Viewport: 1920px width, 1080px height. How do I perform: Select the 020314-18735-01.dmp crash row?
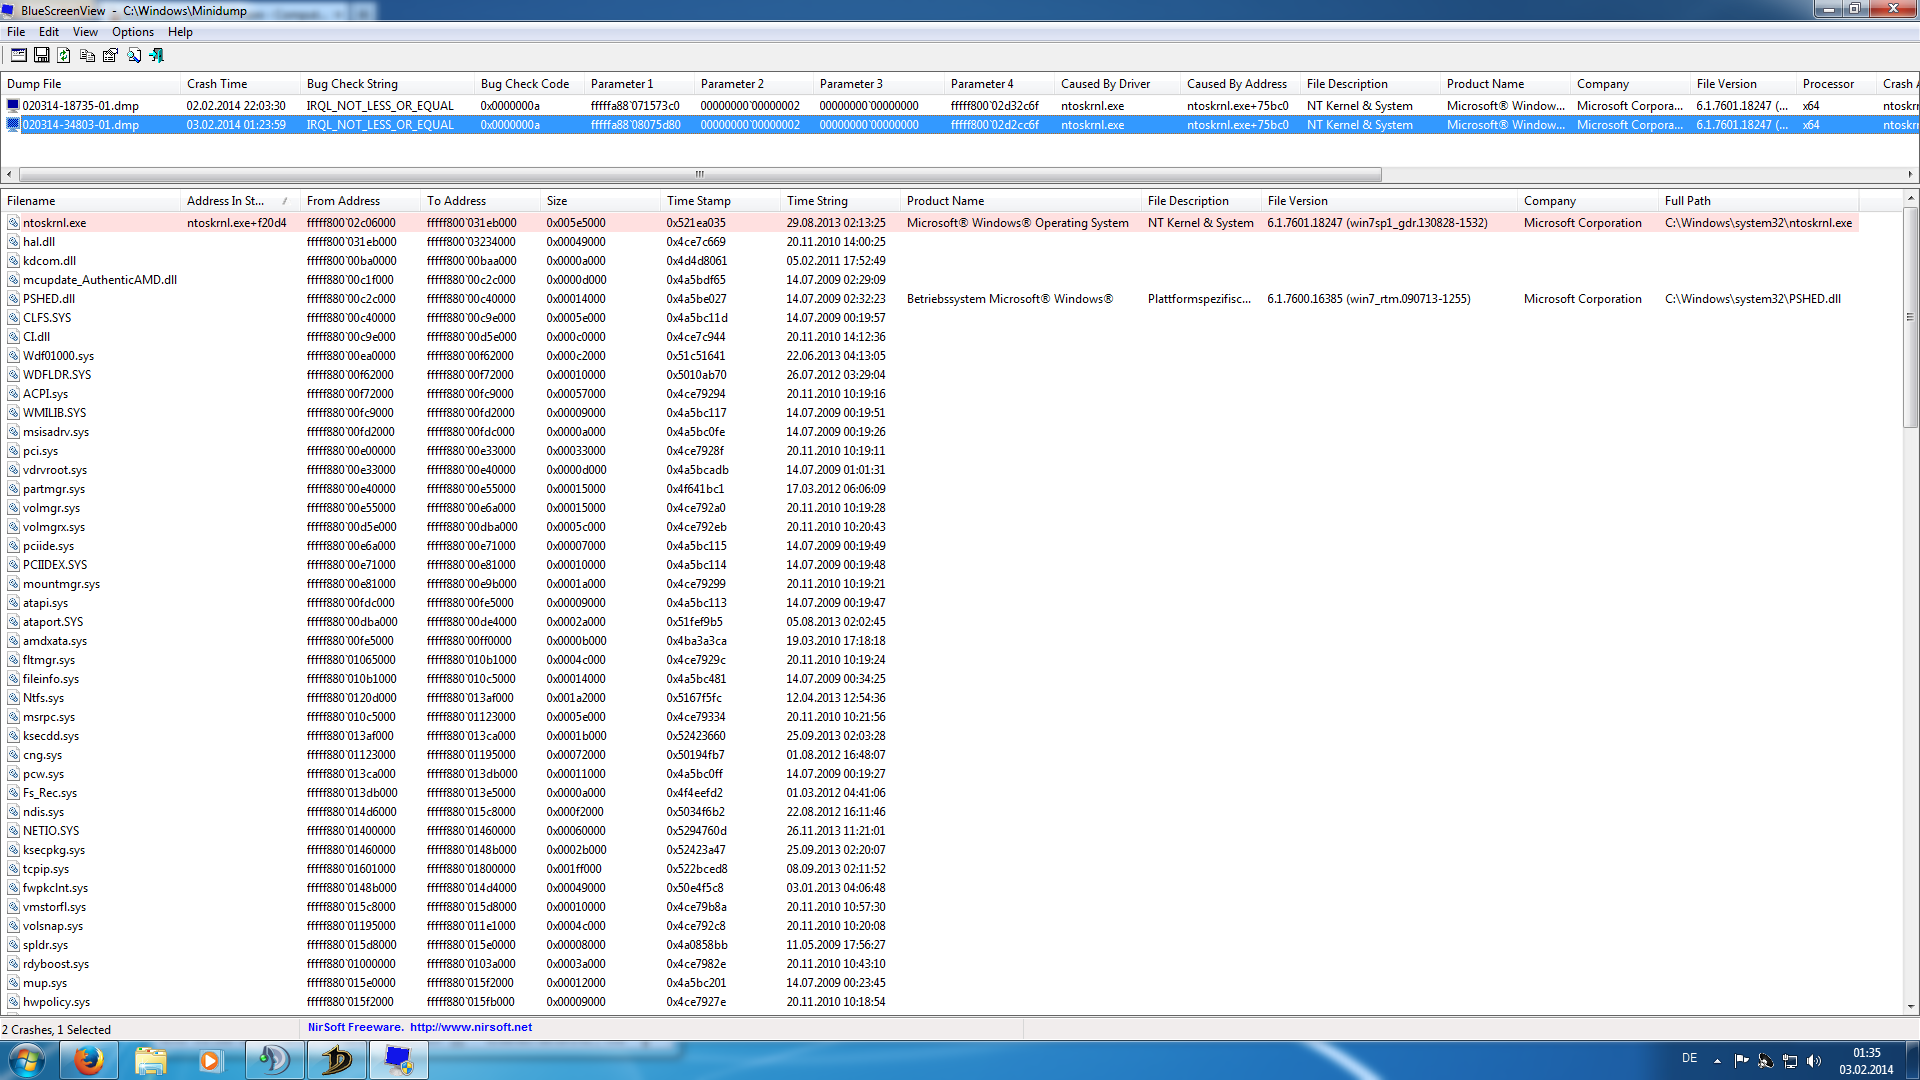click(x=81, y=106)
